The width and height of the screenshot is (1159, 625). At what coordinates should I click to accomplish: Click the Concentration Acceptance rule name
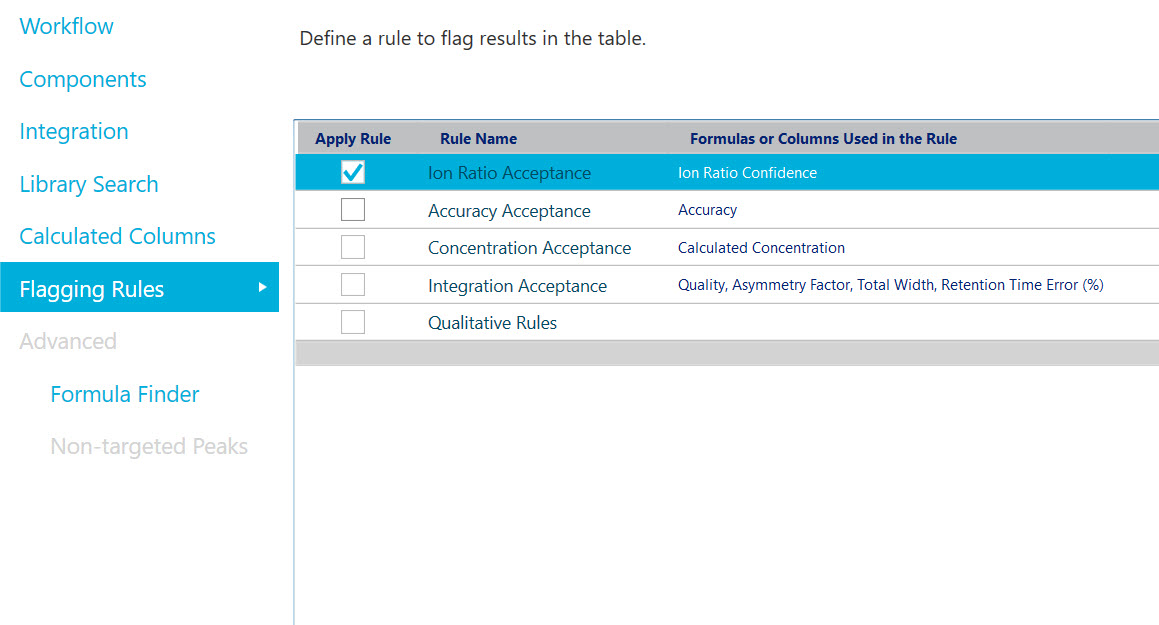529,248
